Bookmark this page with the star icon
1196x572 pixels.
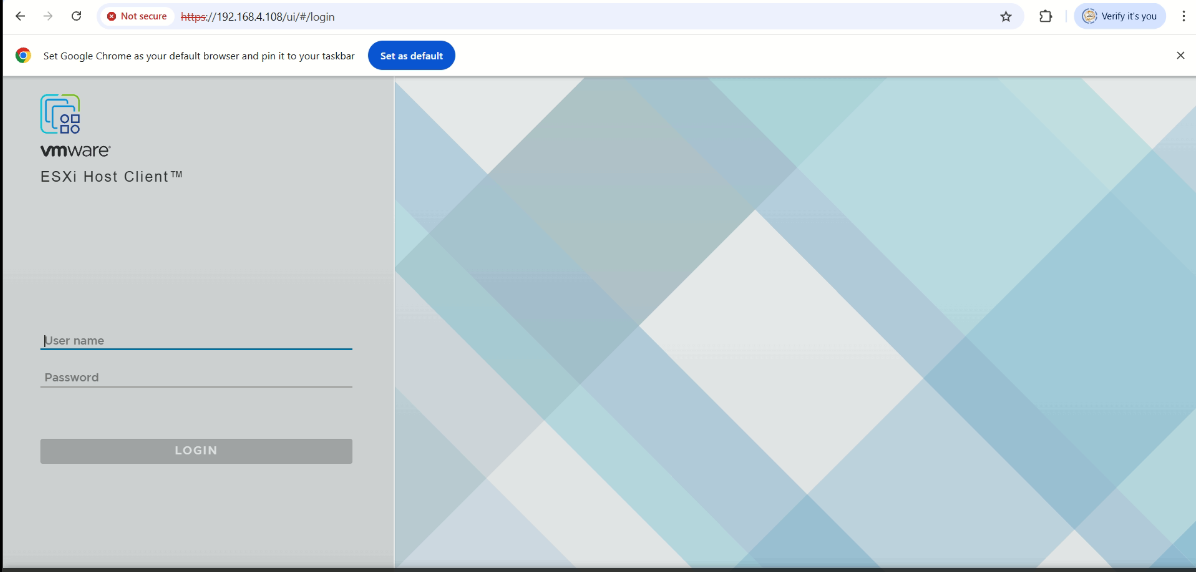(1006, 16)
